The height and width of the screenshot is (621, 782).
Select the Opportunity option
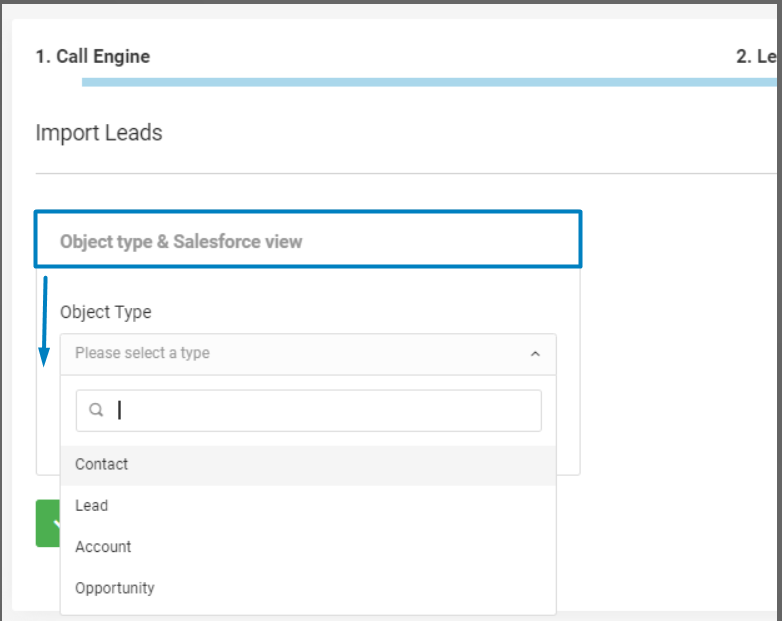tap(115, 588)
